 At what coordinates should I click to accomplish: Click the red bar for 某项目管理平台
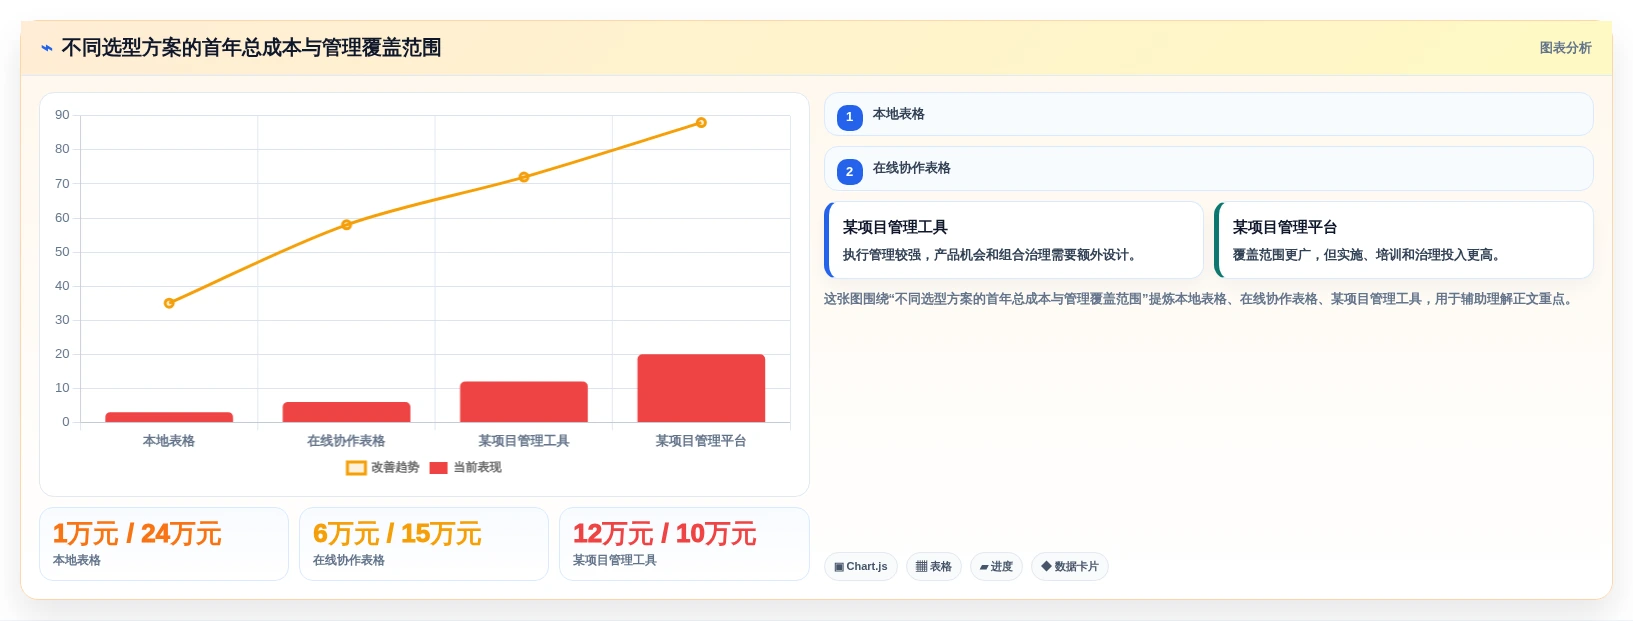(701, 388)
